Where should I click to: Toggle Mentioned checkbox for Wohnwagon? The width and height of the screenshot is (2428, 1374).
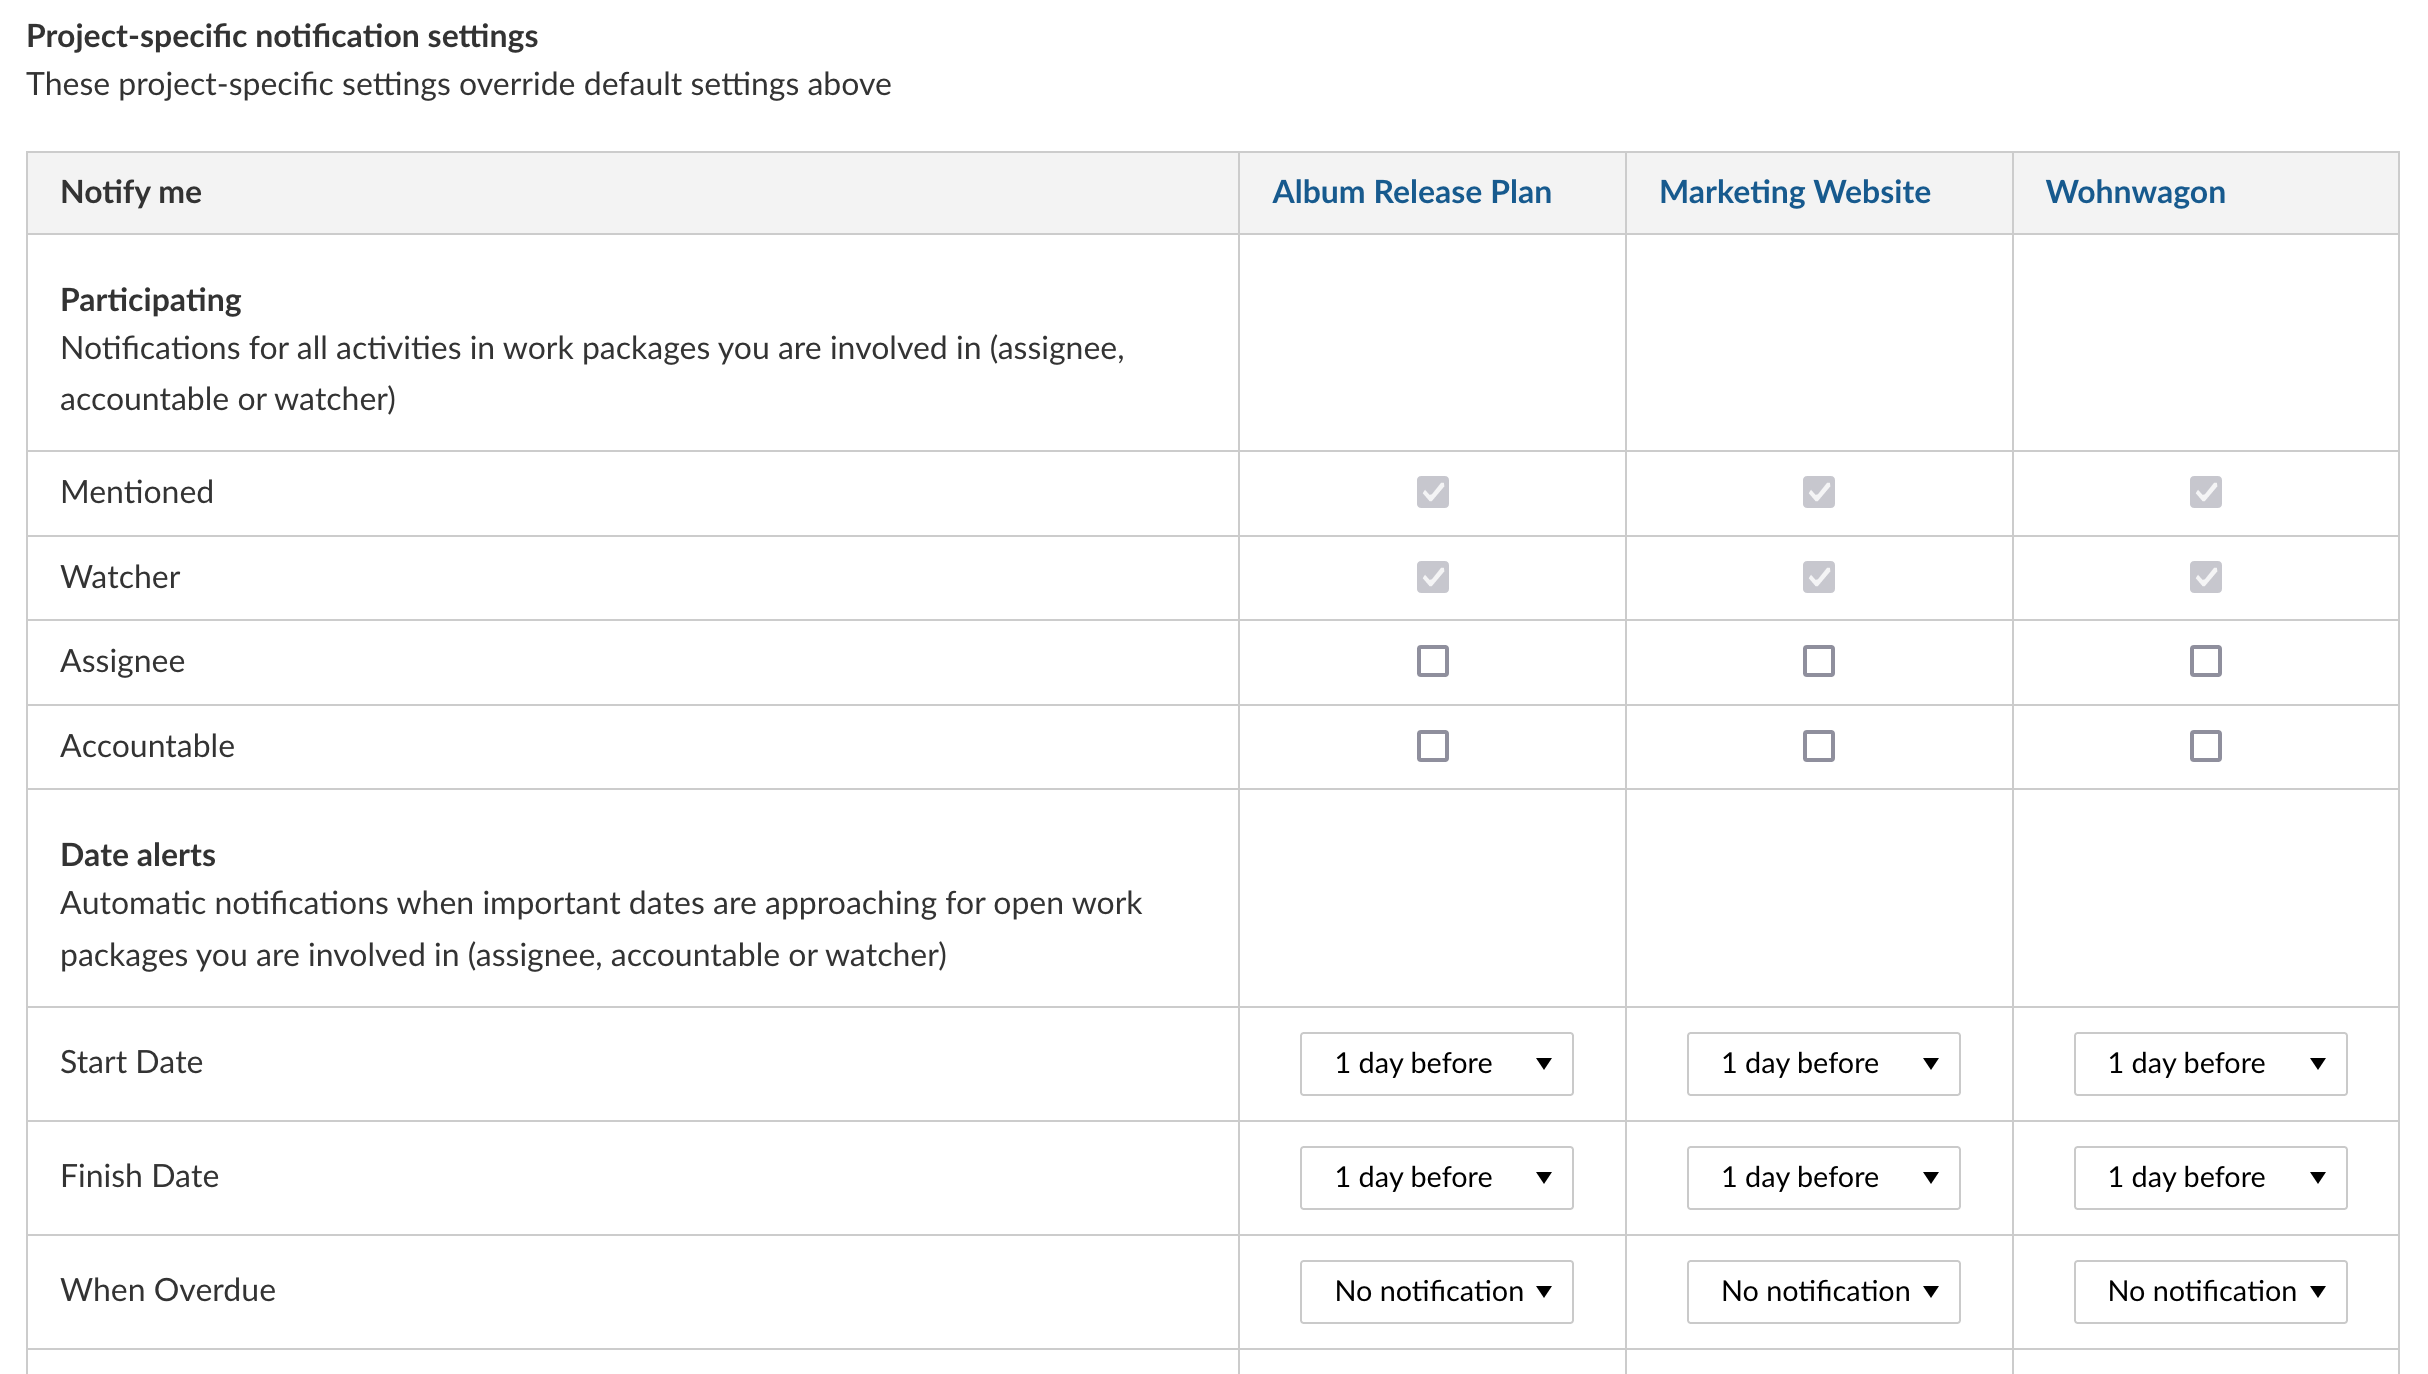click(2205, 492)
